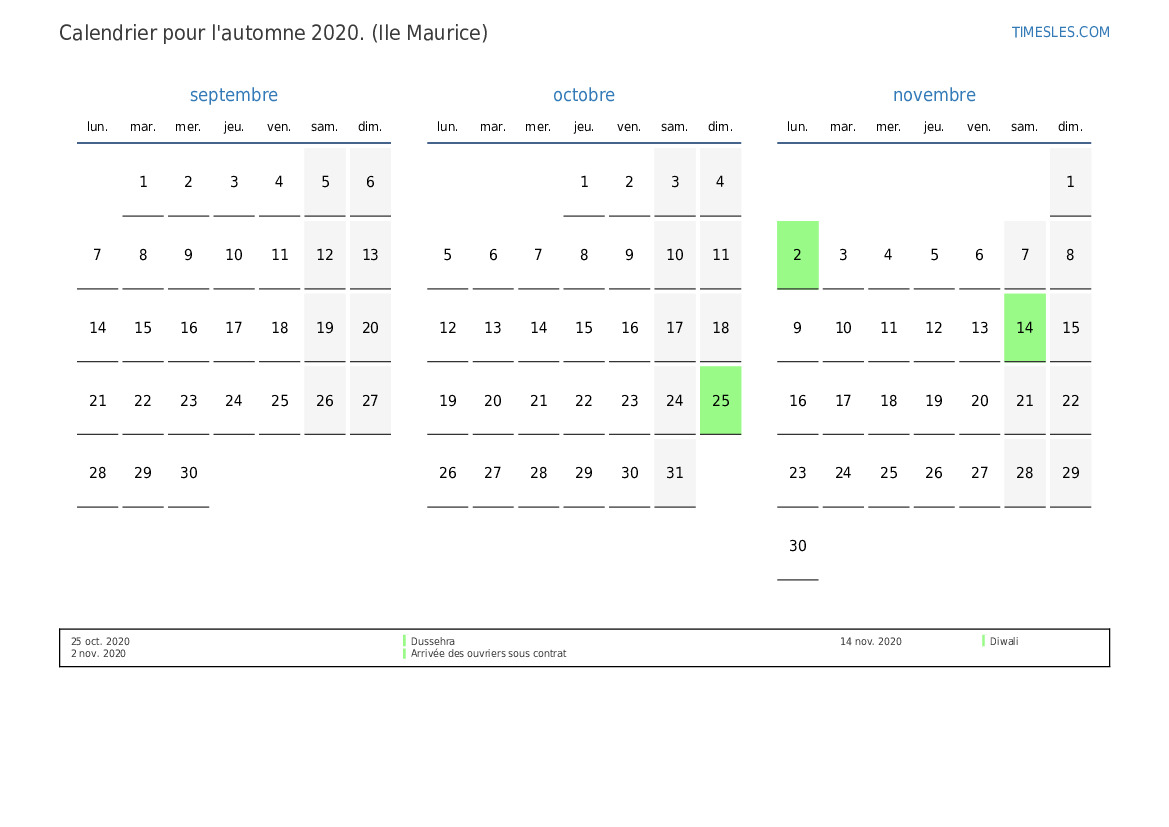Click the Dussehra legend entry

click(433, 642)
